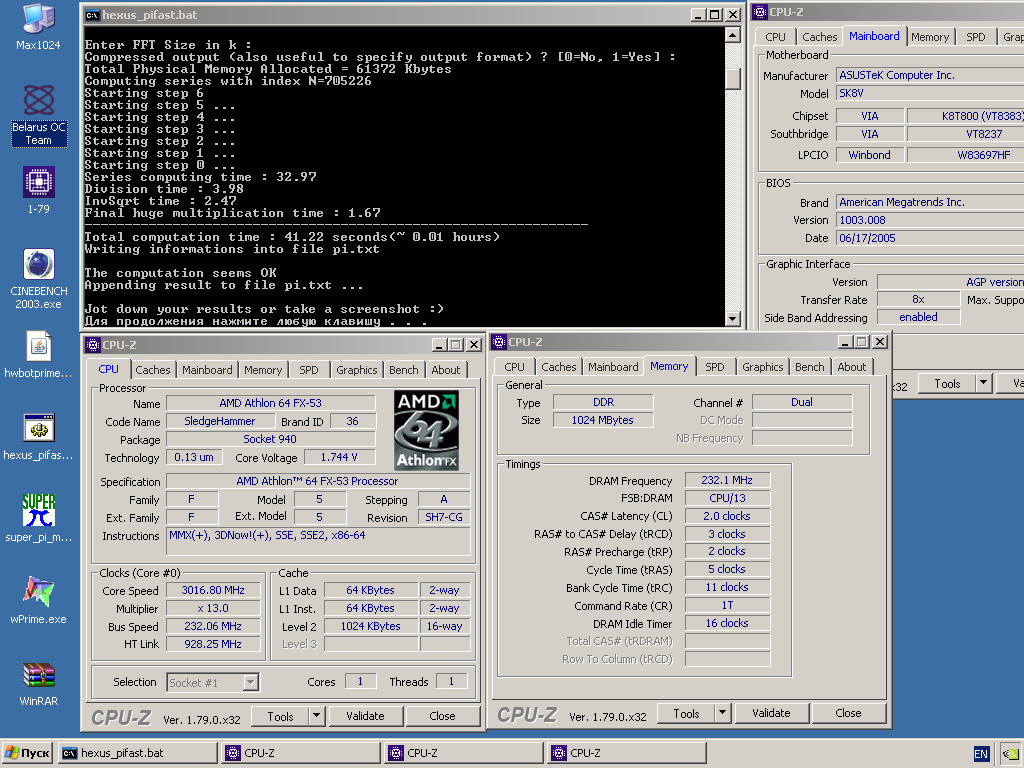Image resolution: width=1024 pixels, height=768 pixels.
Task: Click console scrollbar up arrow
Action: (733, 35)
